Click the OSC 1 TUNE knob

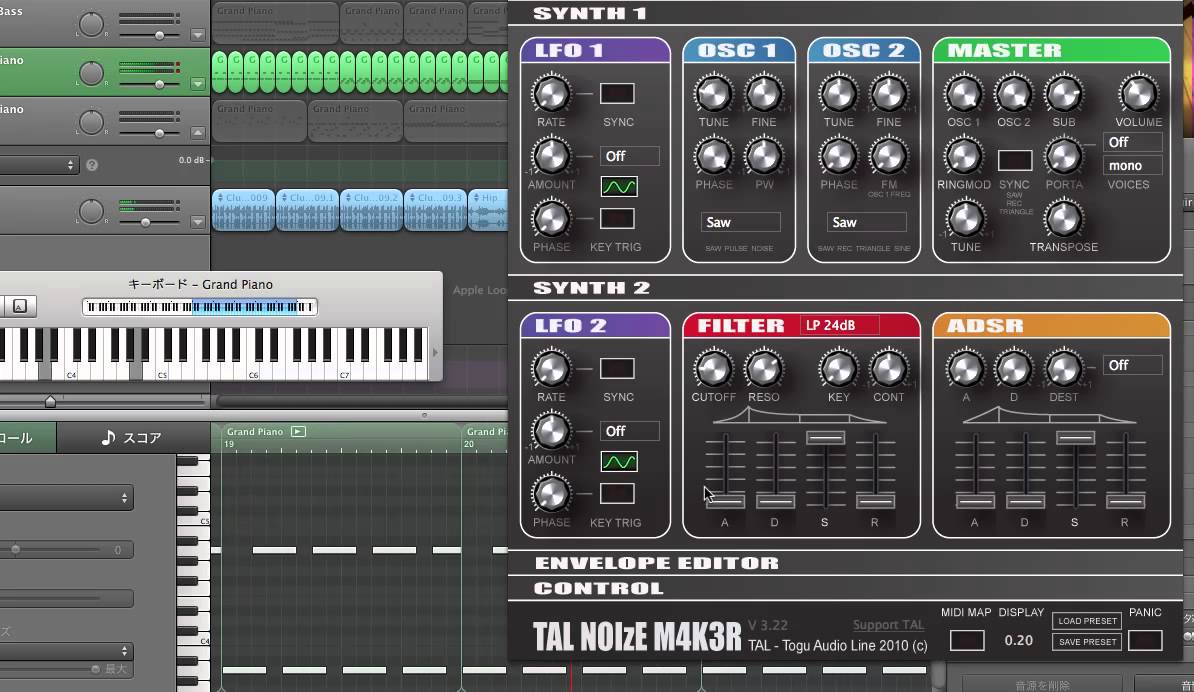coord(714,94)
